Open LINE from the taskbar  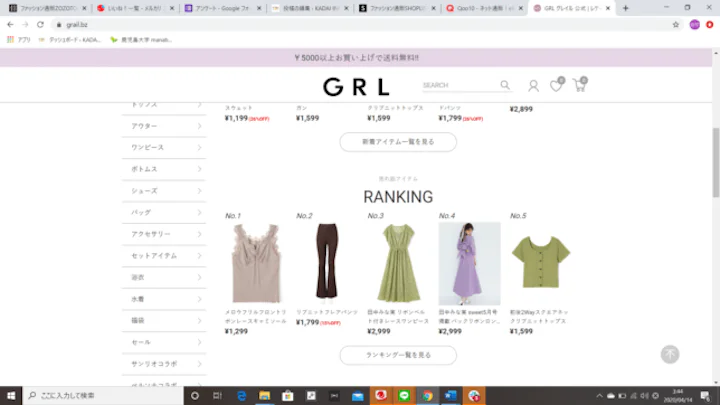point(404,395)
